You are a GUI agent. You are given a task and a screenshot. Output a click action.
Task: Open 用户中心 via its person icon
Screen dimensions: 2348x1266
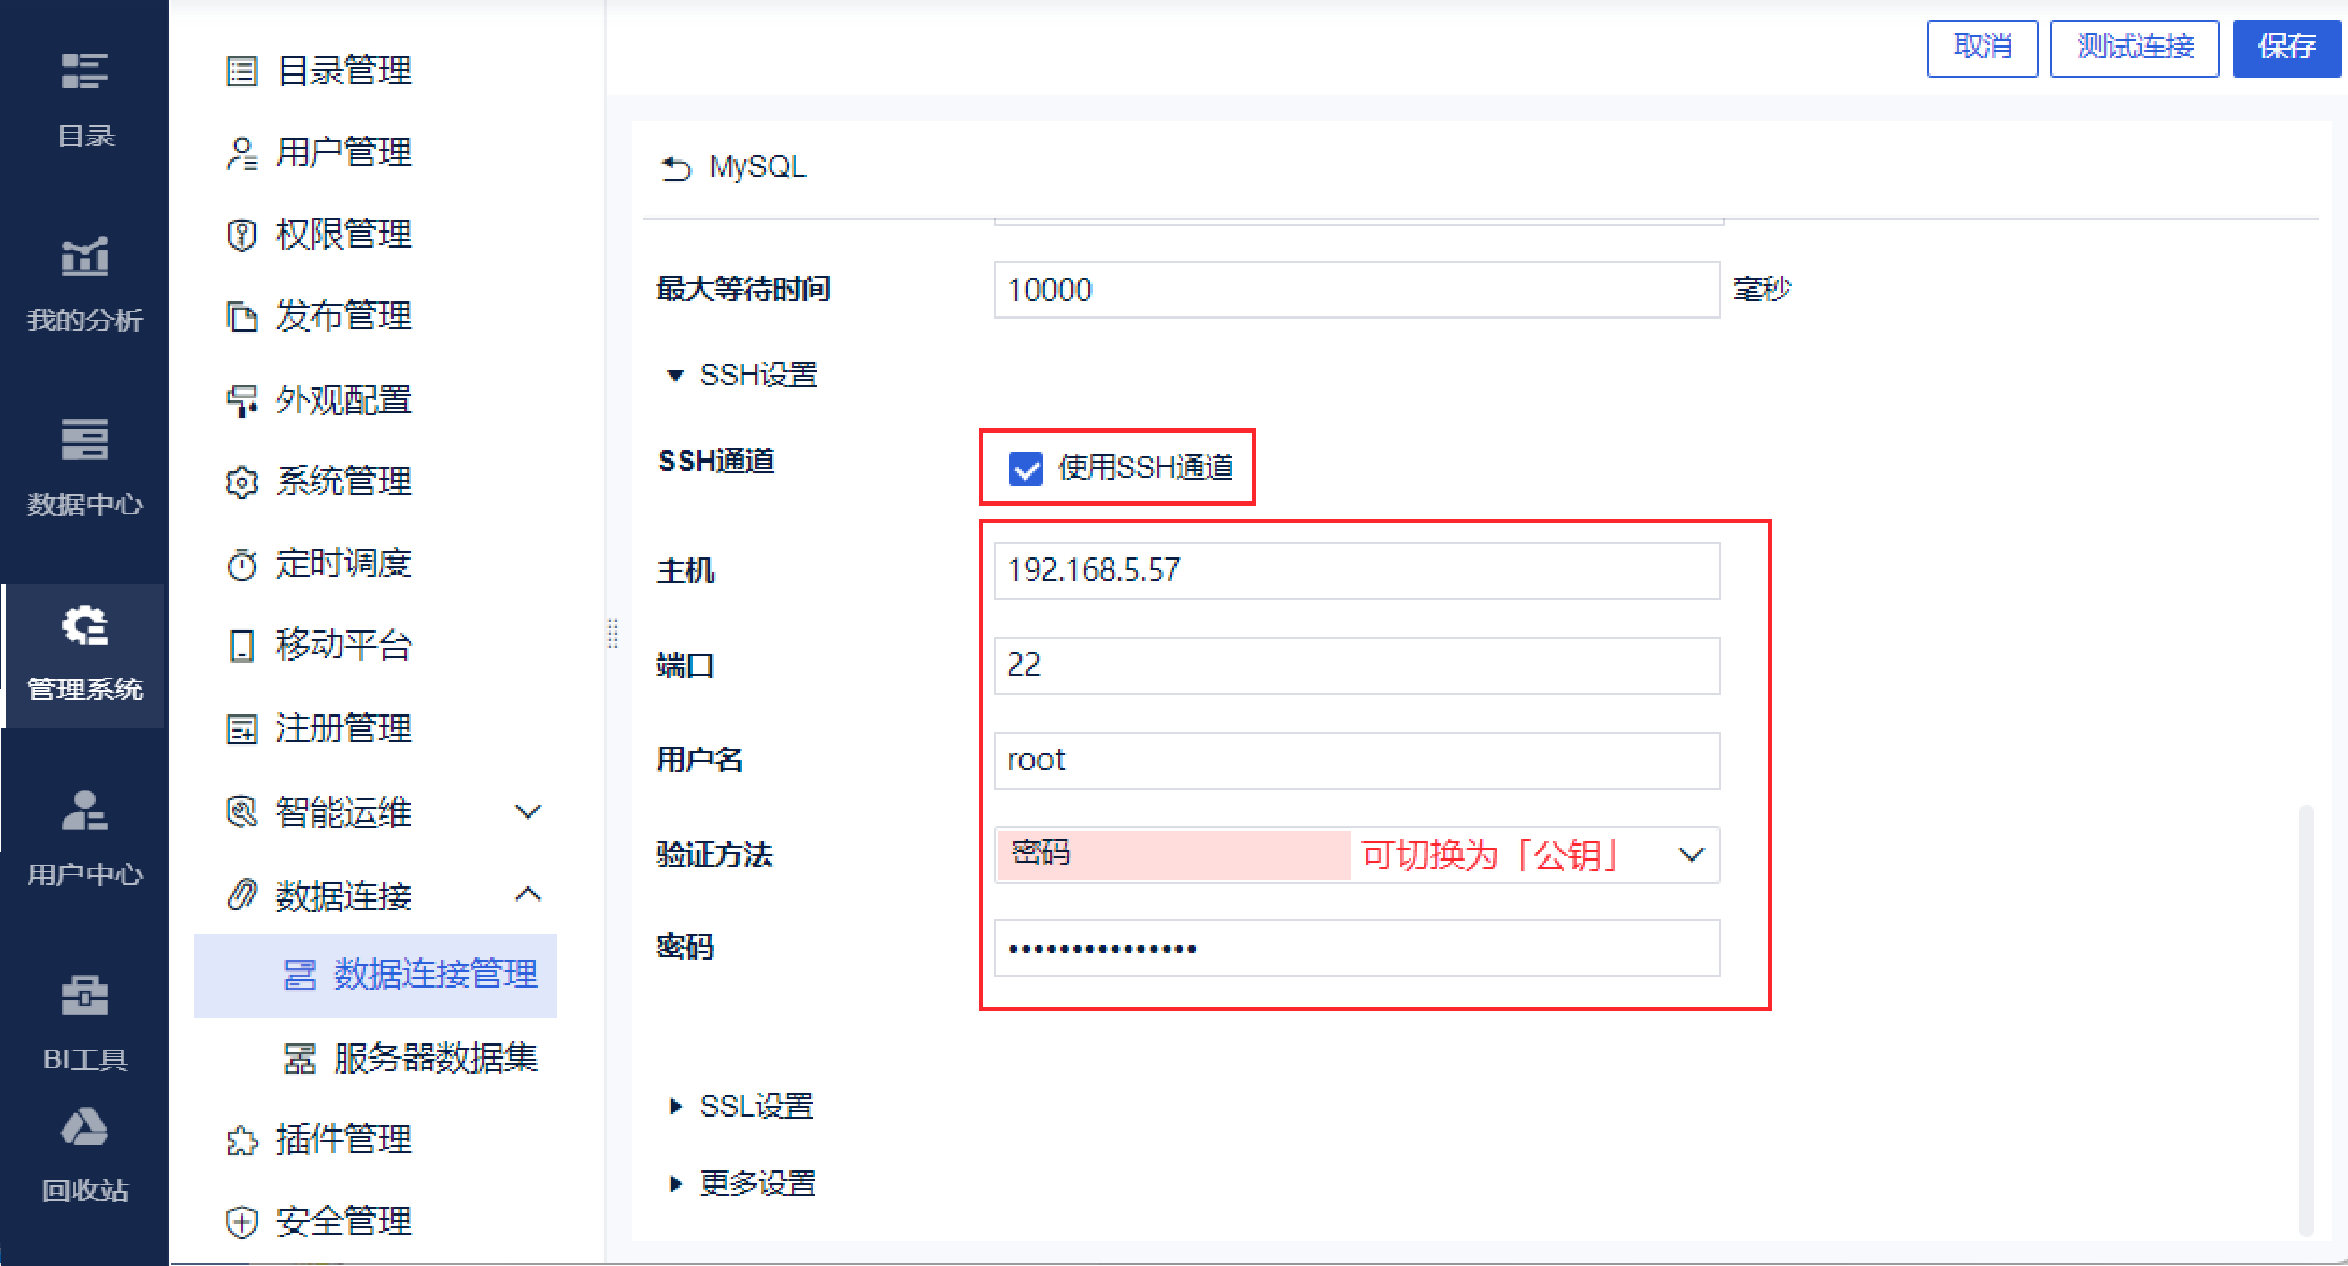85,811
